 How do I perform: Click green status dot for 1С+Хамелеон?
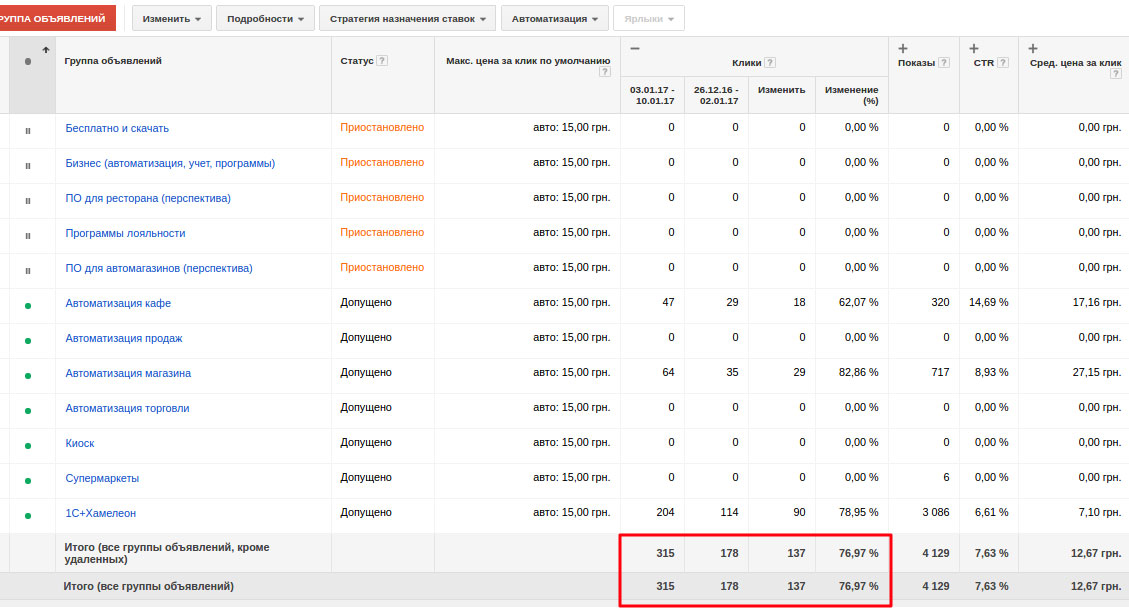pyautogui.click(x=28, y=515)
